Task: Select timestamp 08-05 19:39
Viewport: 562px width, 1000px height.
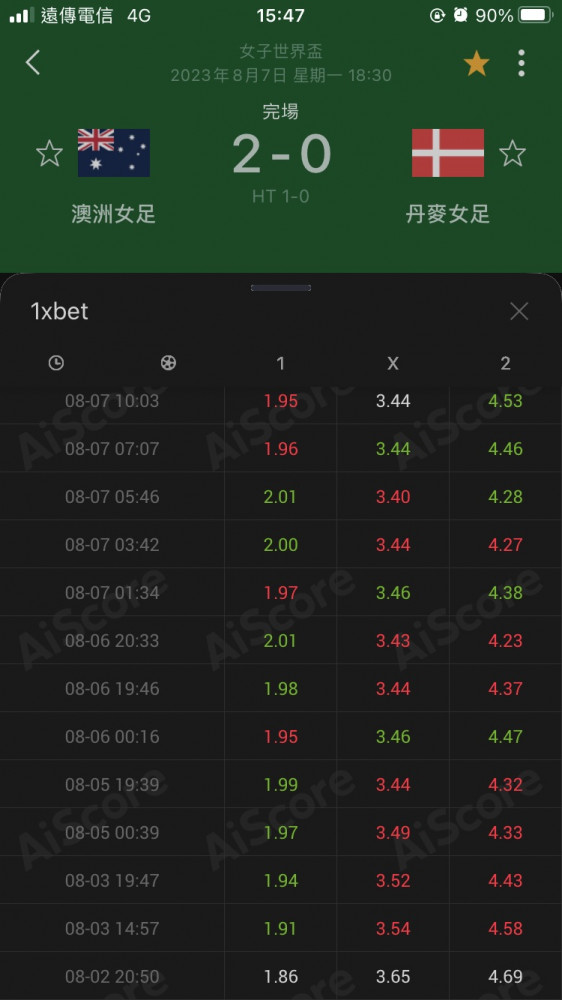Action: [x=112, y=784]
